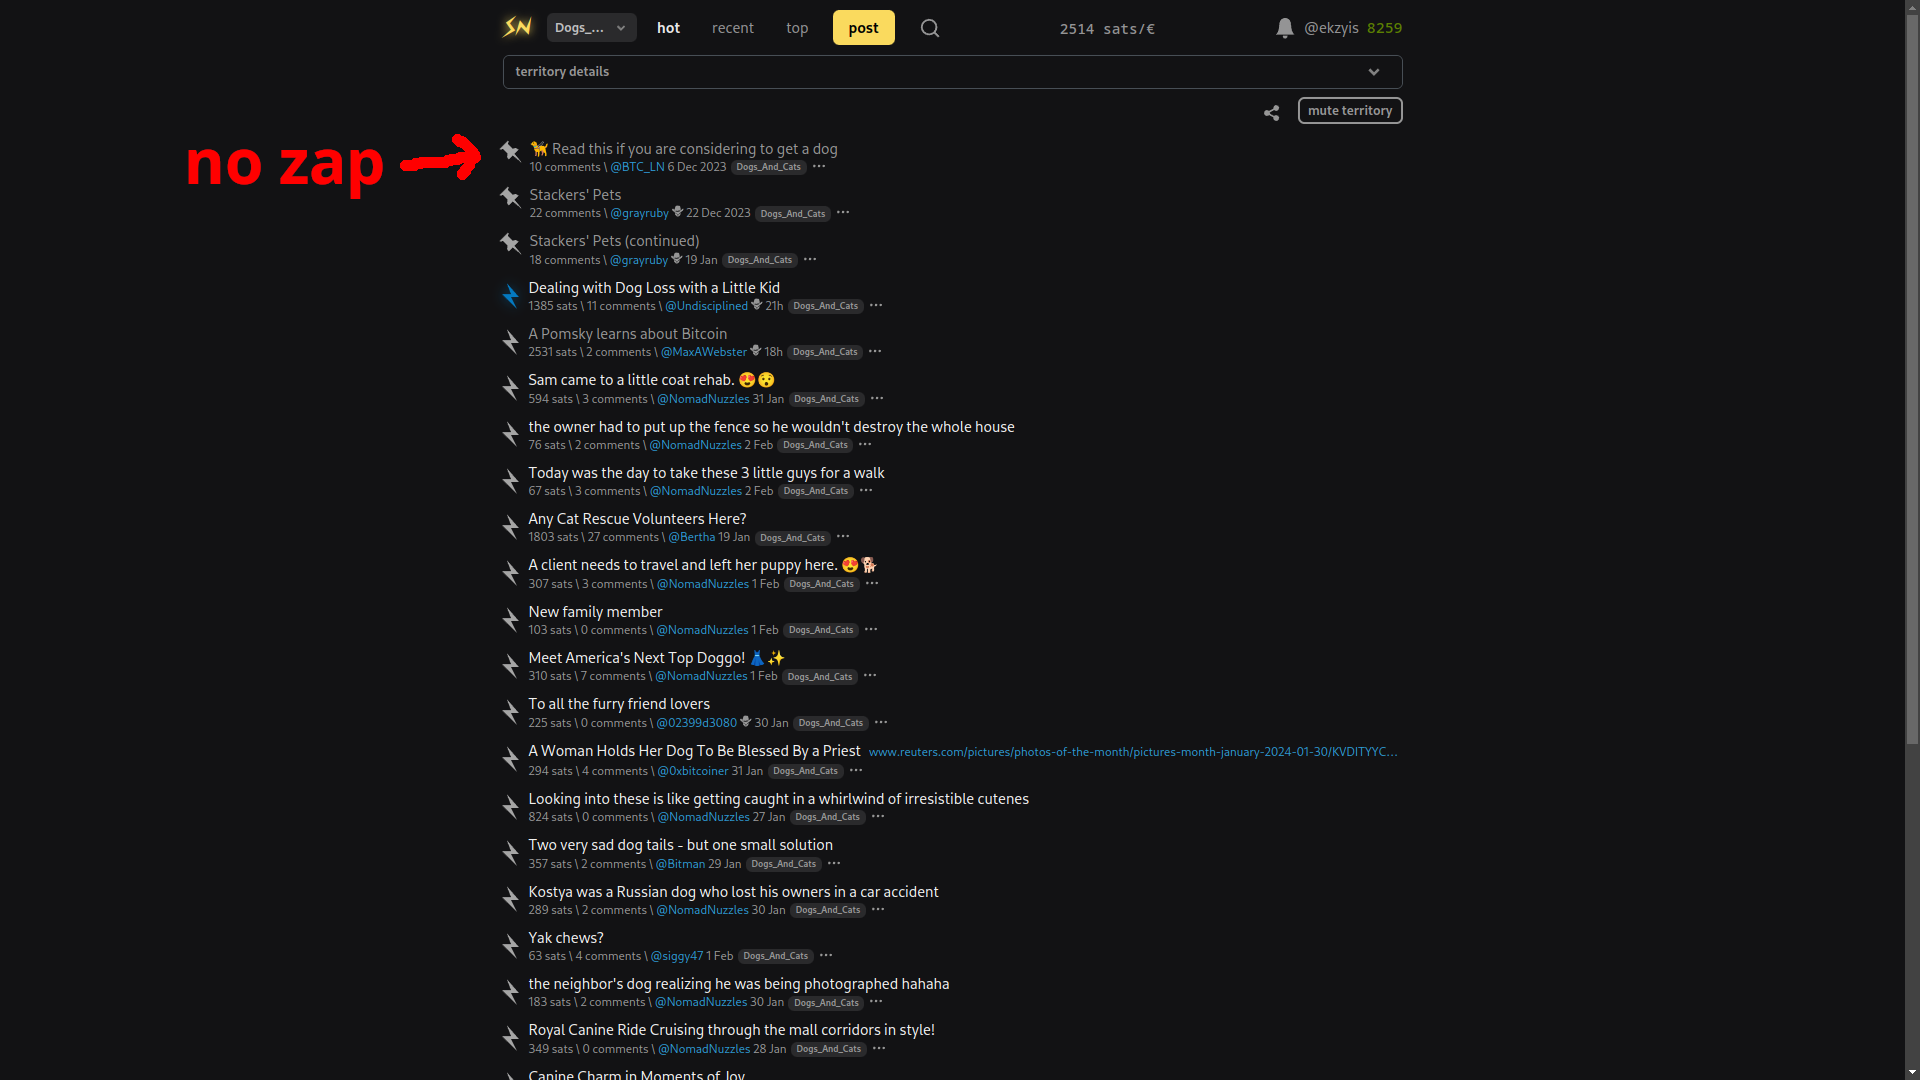Screen dimensions: 1920x1080
Task: Click pin icon beside 'Stackers' Pets' post
Action: [510, 197]
